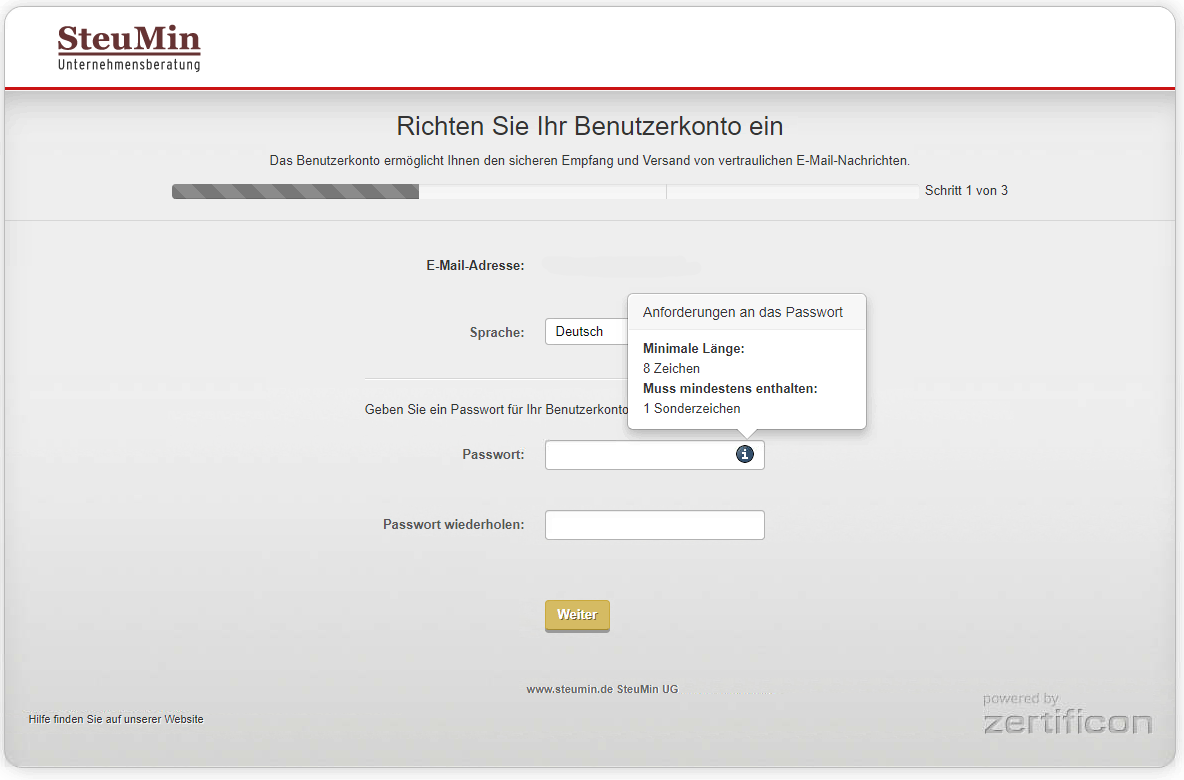Click the SteuMin UG footer text
This screenshot has height=780, width=1184.
click(x=647, y=689)
